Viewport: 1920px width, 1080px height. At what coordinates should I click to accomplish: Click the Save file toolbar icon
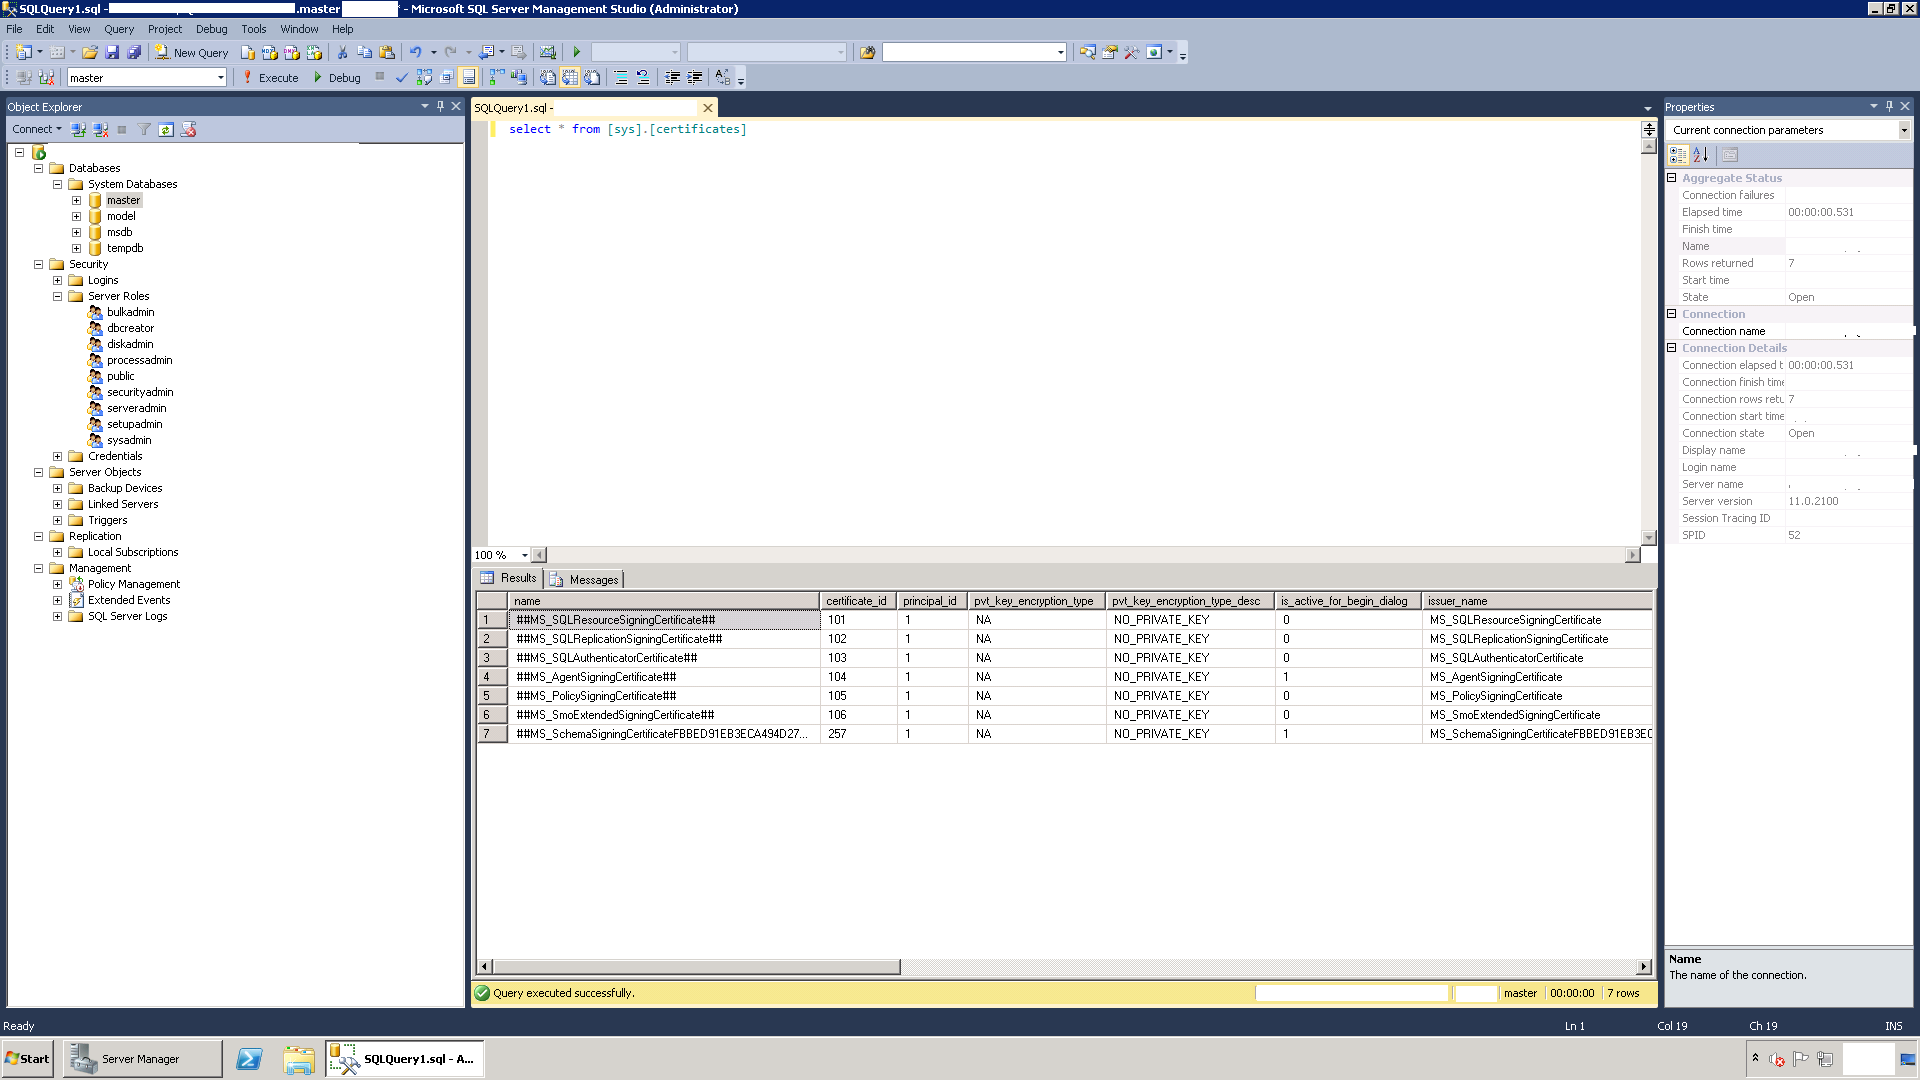coord(108,51)
